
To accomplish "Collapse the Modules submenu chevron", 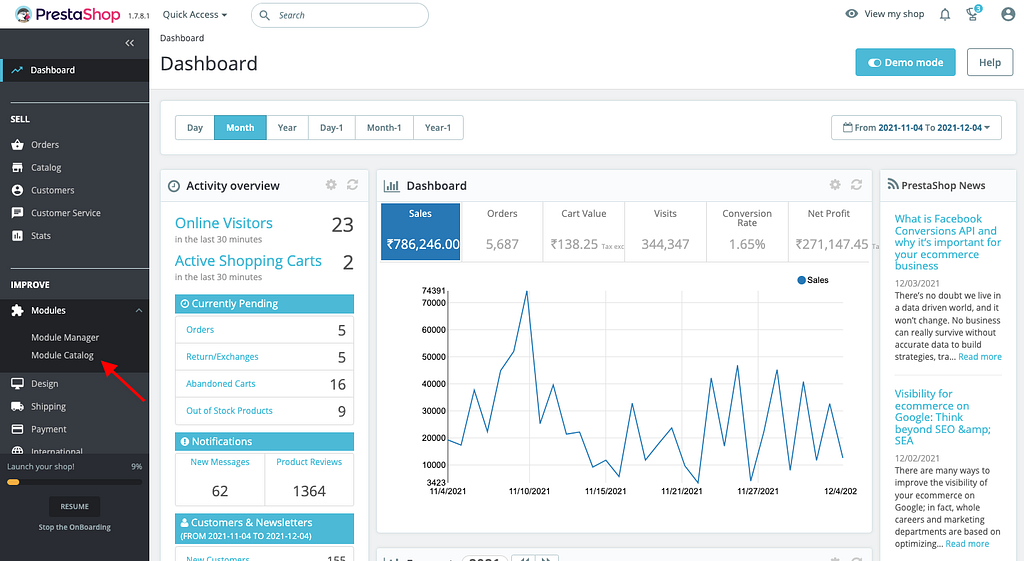I will (x=139, y=310).
